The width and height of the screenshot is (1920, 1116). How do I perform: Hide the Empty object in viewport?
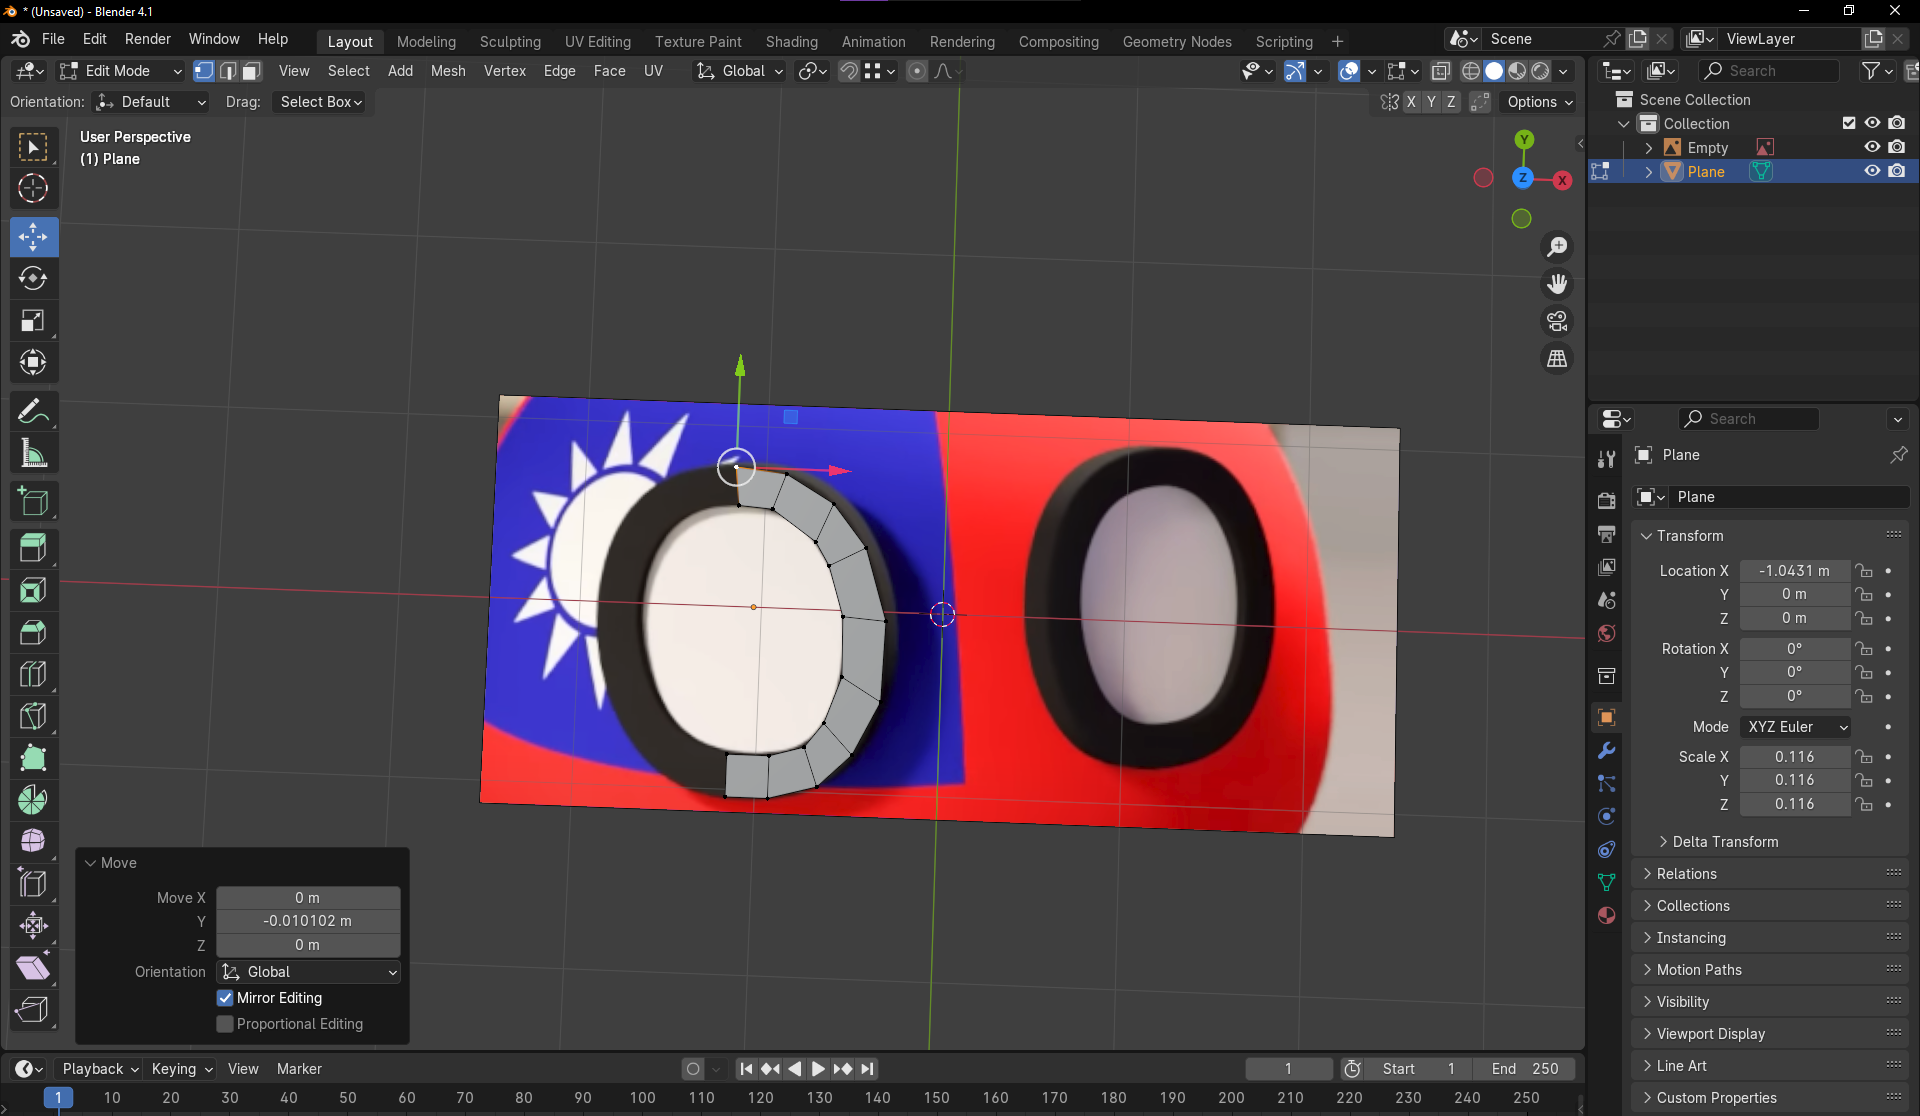(x=1872, y=147)
